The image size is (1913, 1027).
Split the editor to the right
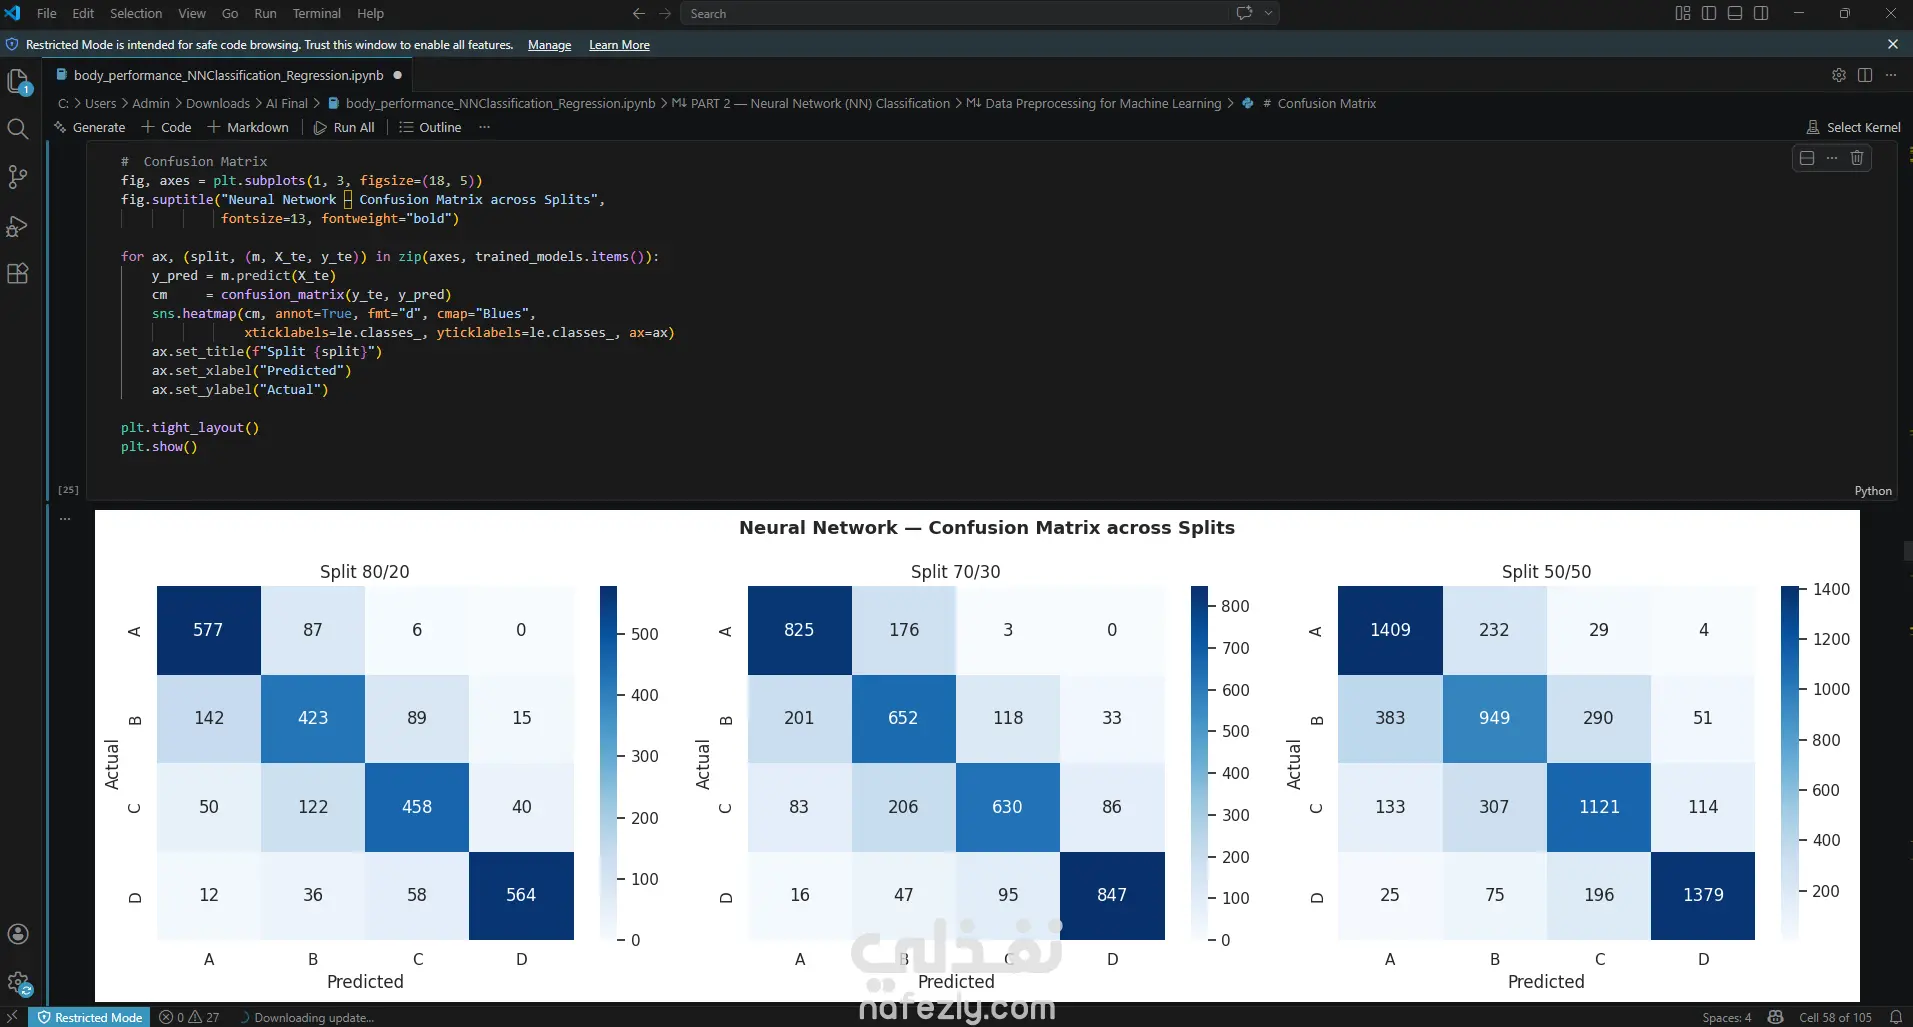pos(1865,75)
